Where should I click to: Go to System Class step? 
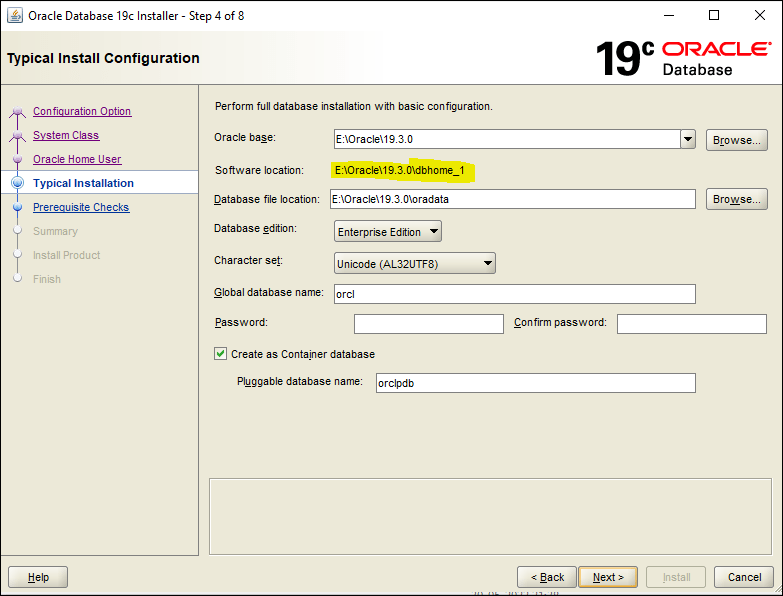[x=66, y=135]
